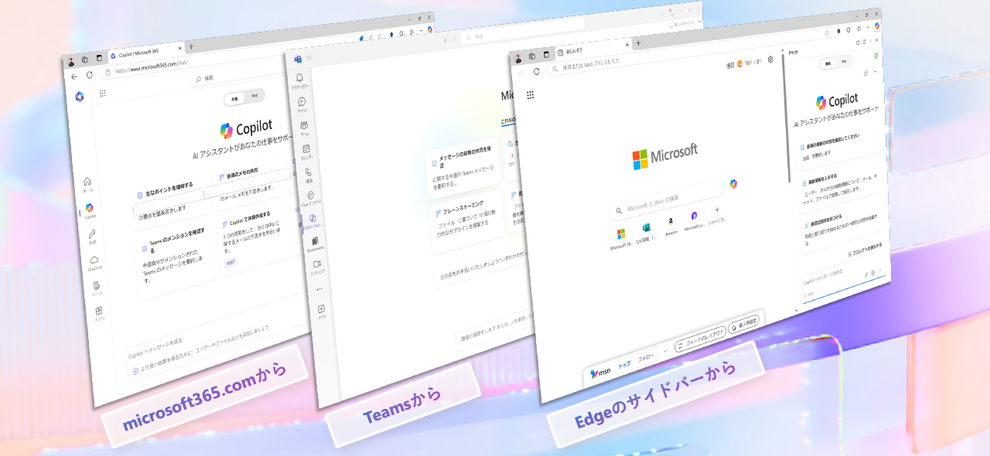This screenshot has width=990, height=456.
Task: Open settings gear on Edge new tab page
Action: [x=770, y=60]
